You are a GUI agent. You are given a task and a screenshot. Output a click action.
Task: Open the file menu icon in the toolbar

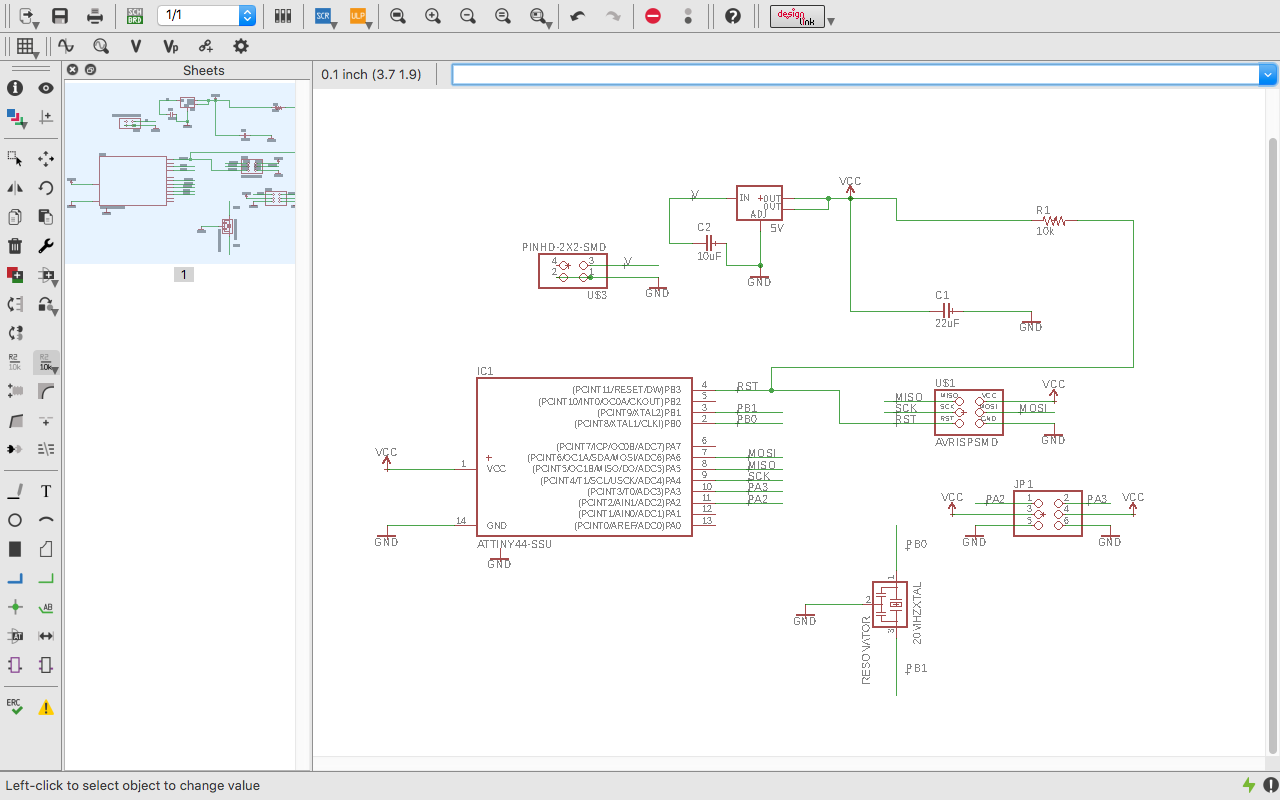(28, 16)
